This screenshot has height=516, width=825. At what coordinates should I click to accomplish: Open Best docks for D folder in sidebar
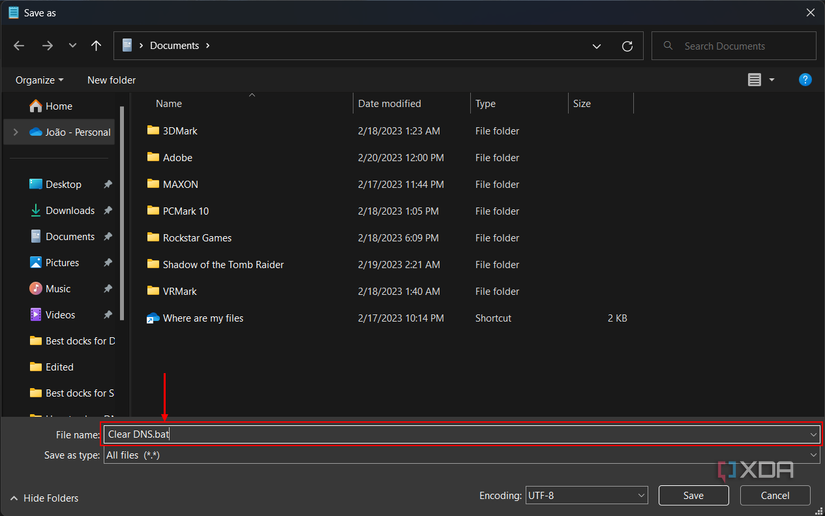[x=72, y=341]
